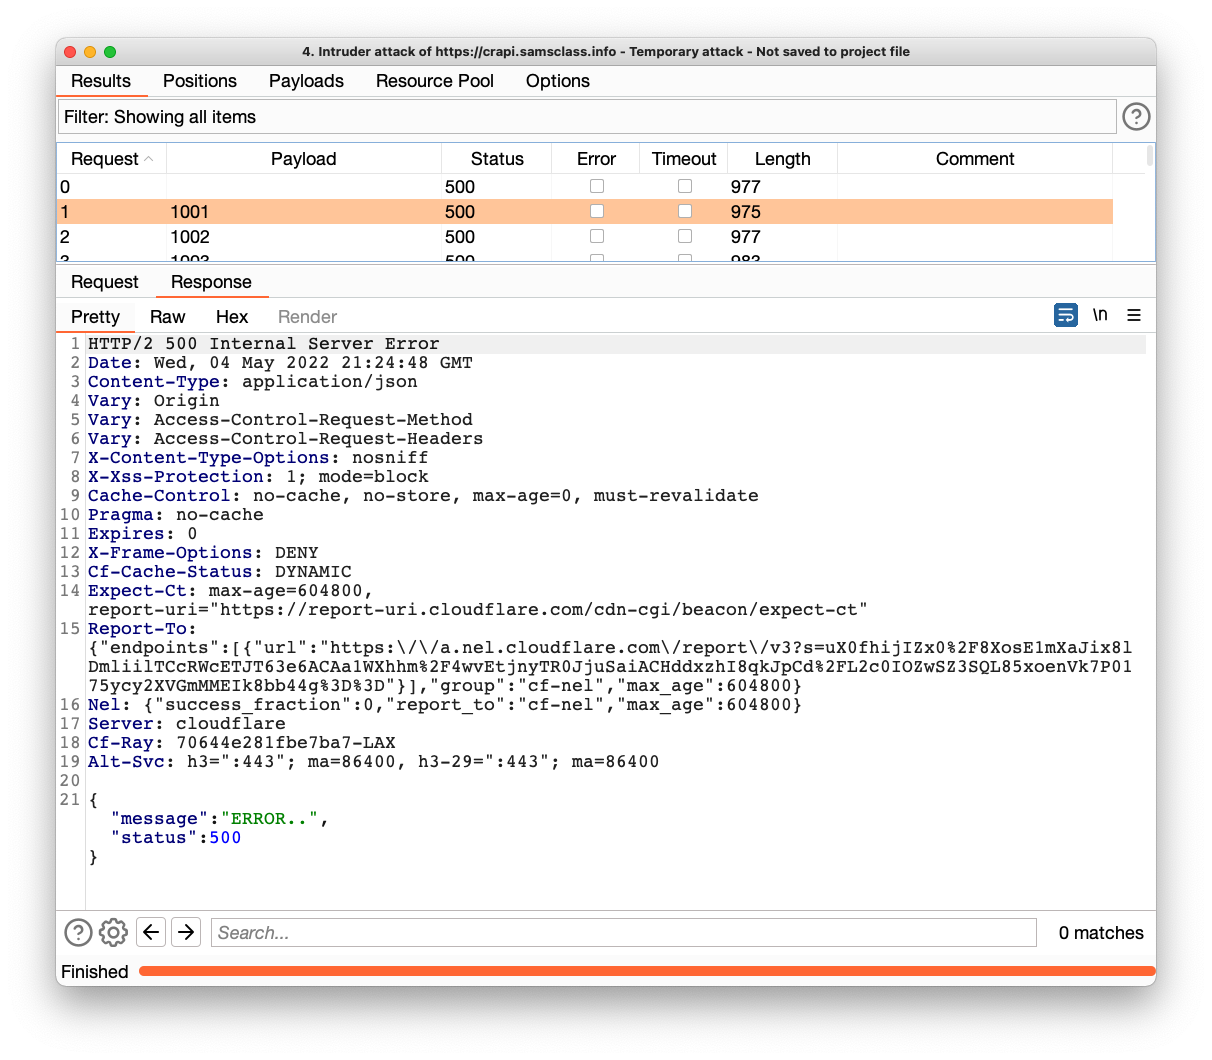
Task: Open the filter help question mark icon
Action: click(1136, 117)
